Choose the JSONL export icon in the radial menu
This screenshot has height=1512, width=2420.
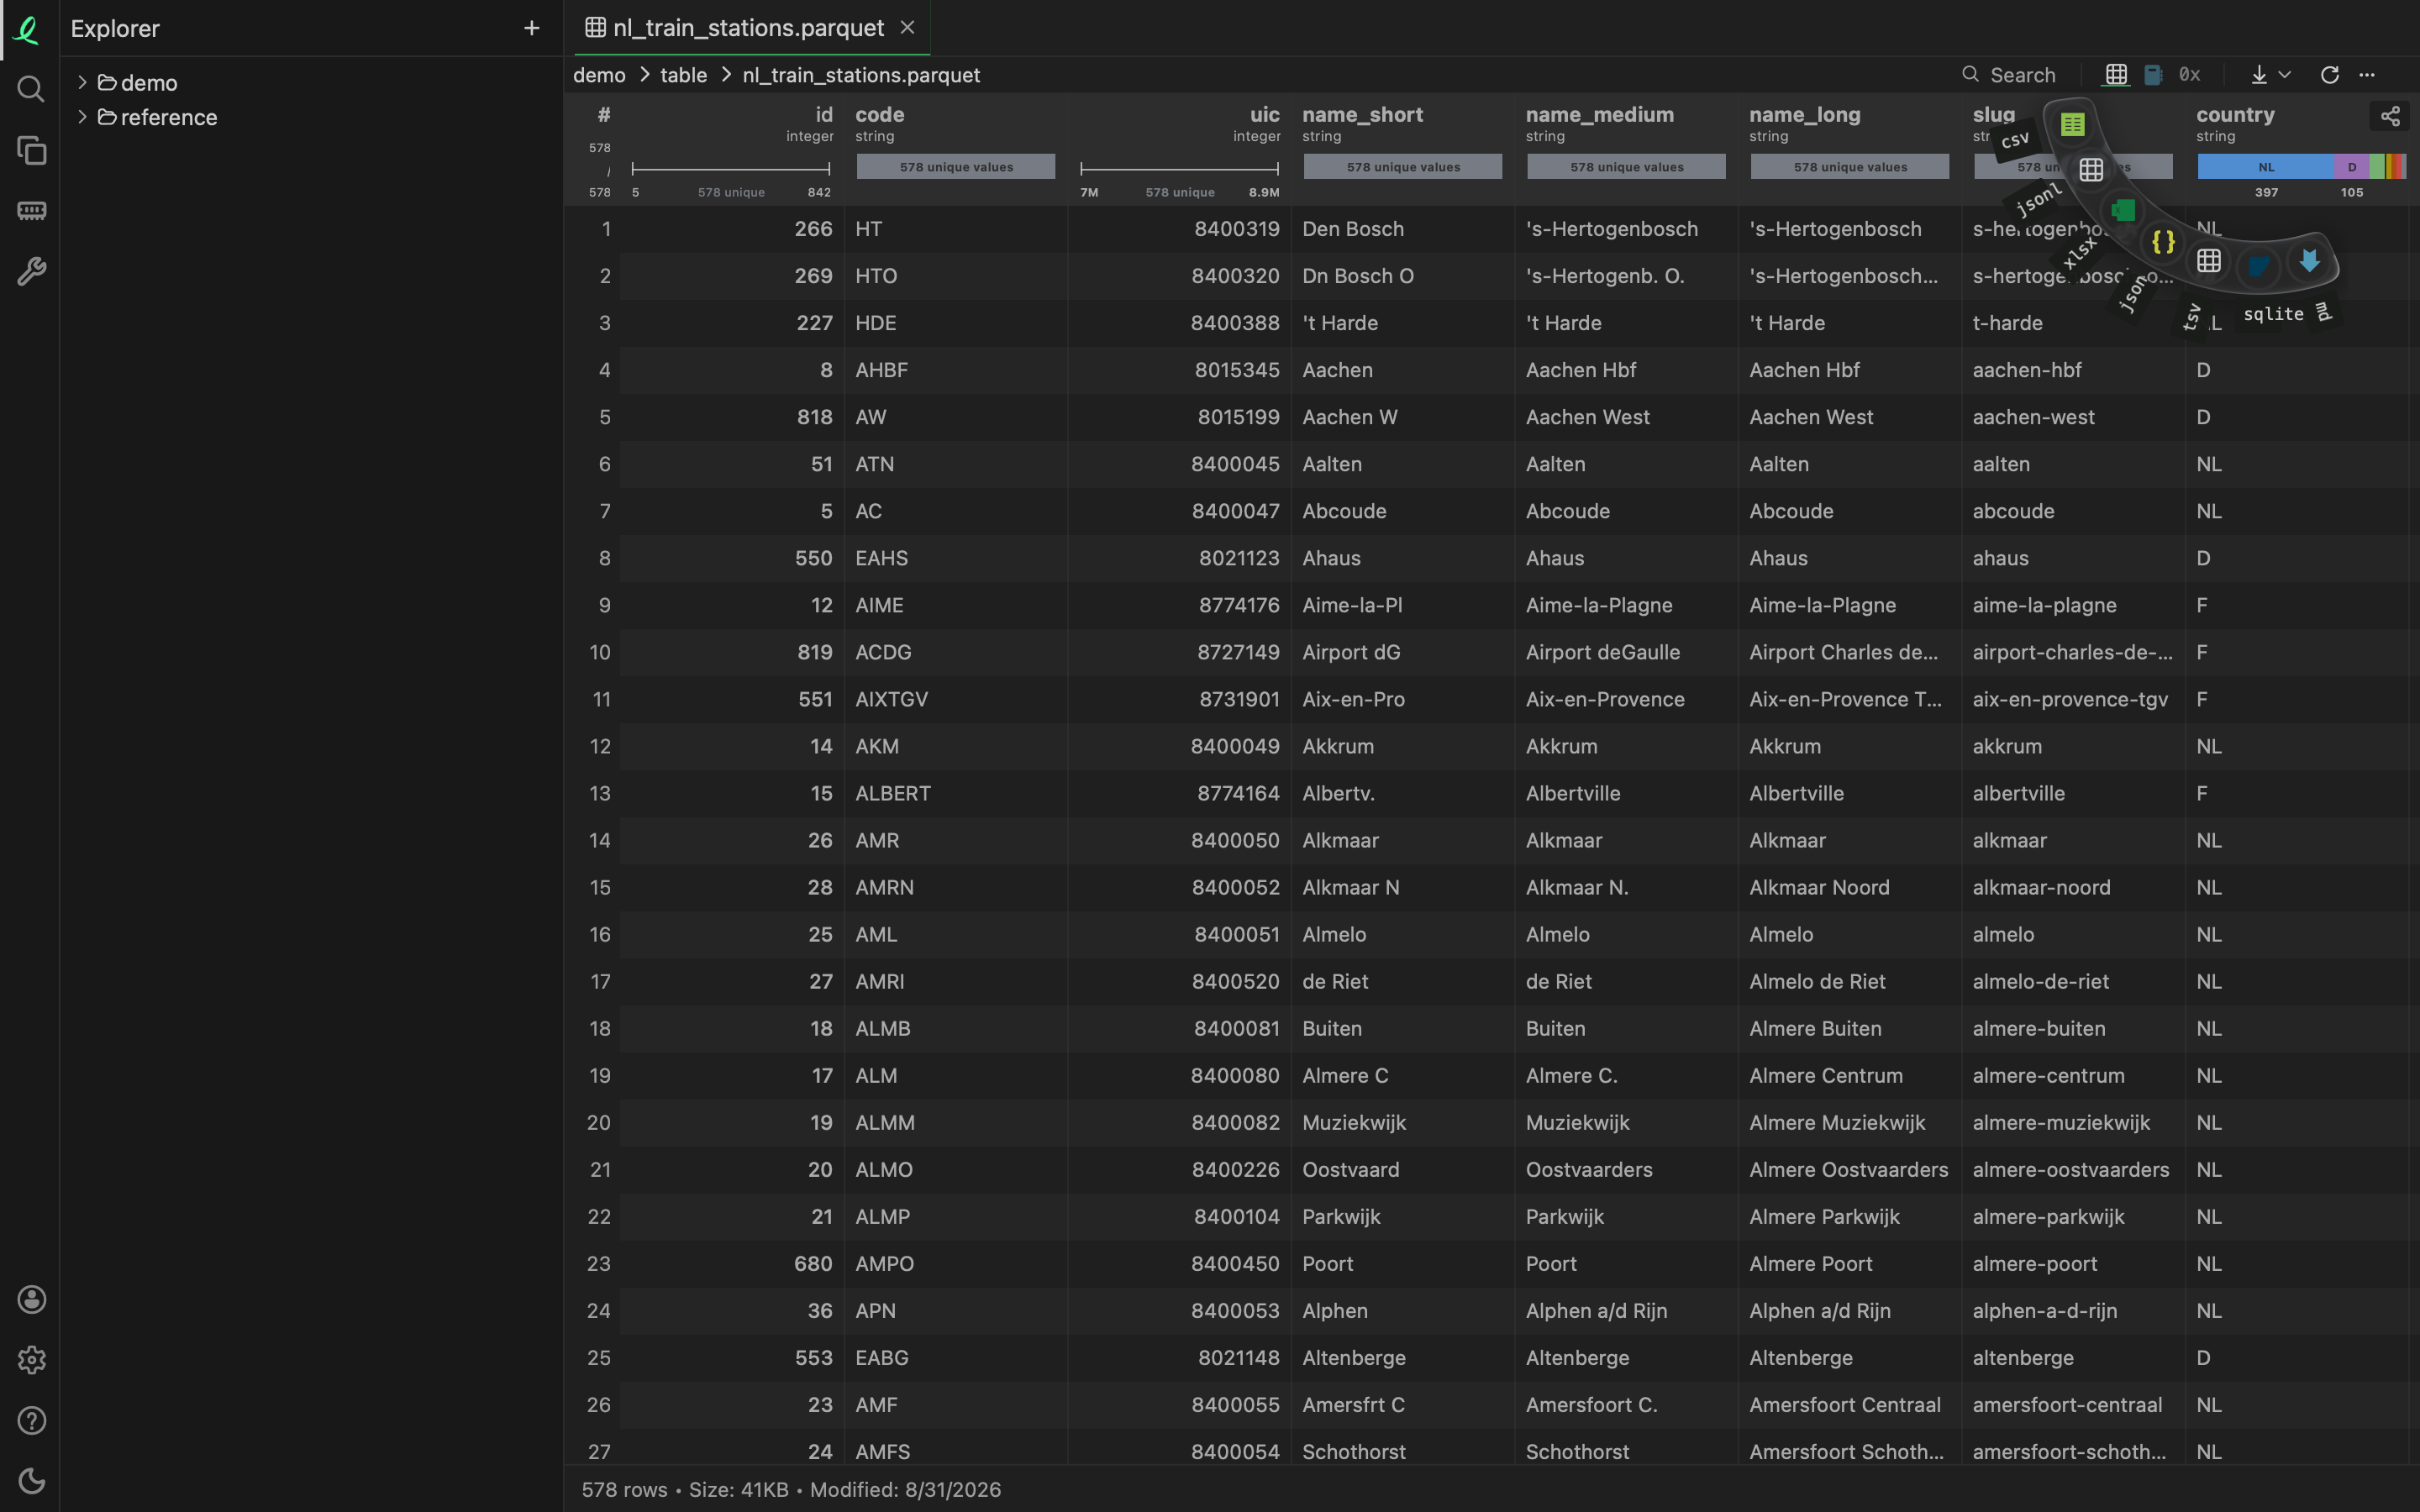(x=2091, y=170)
